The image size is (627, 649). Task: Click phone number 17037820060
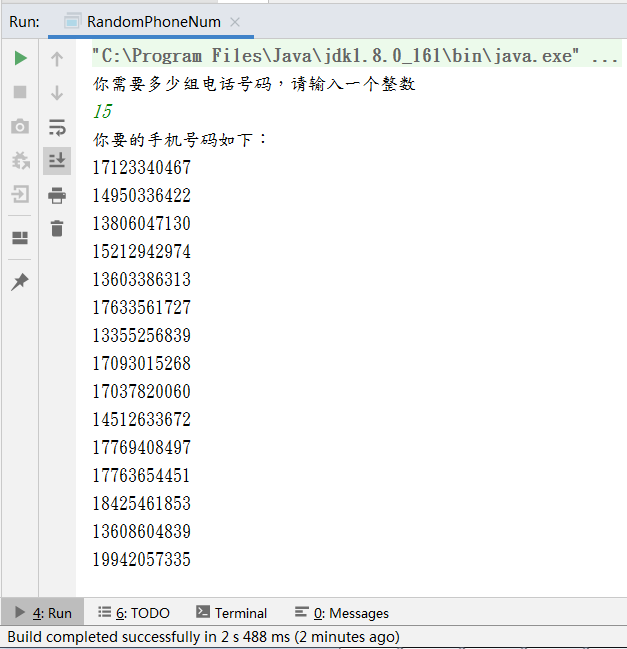(142, 391)
